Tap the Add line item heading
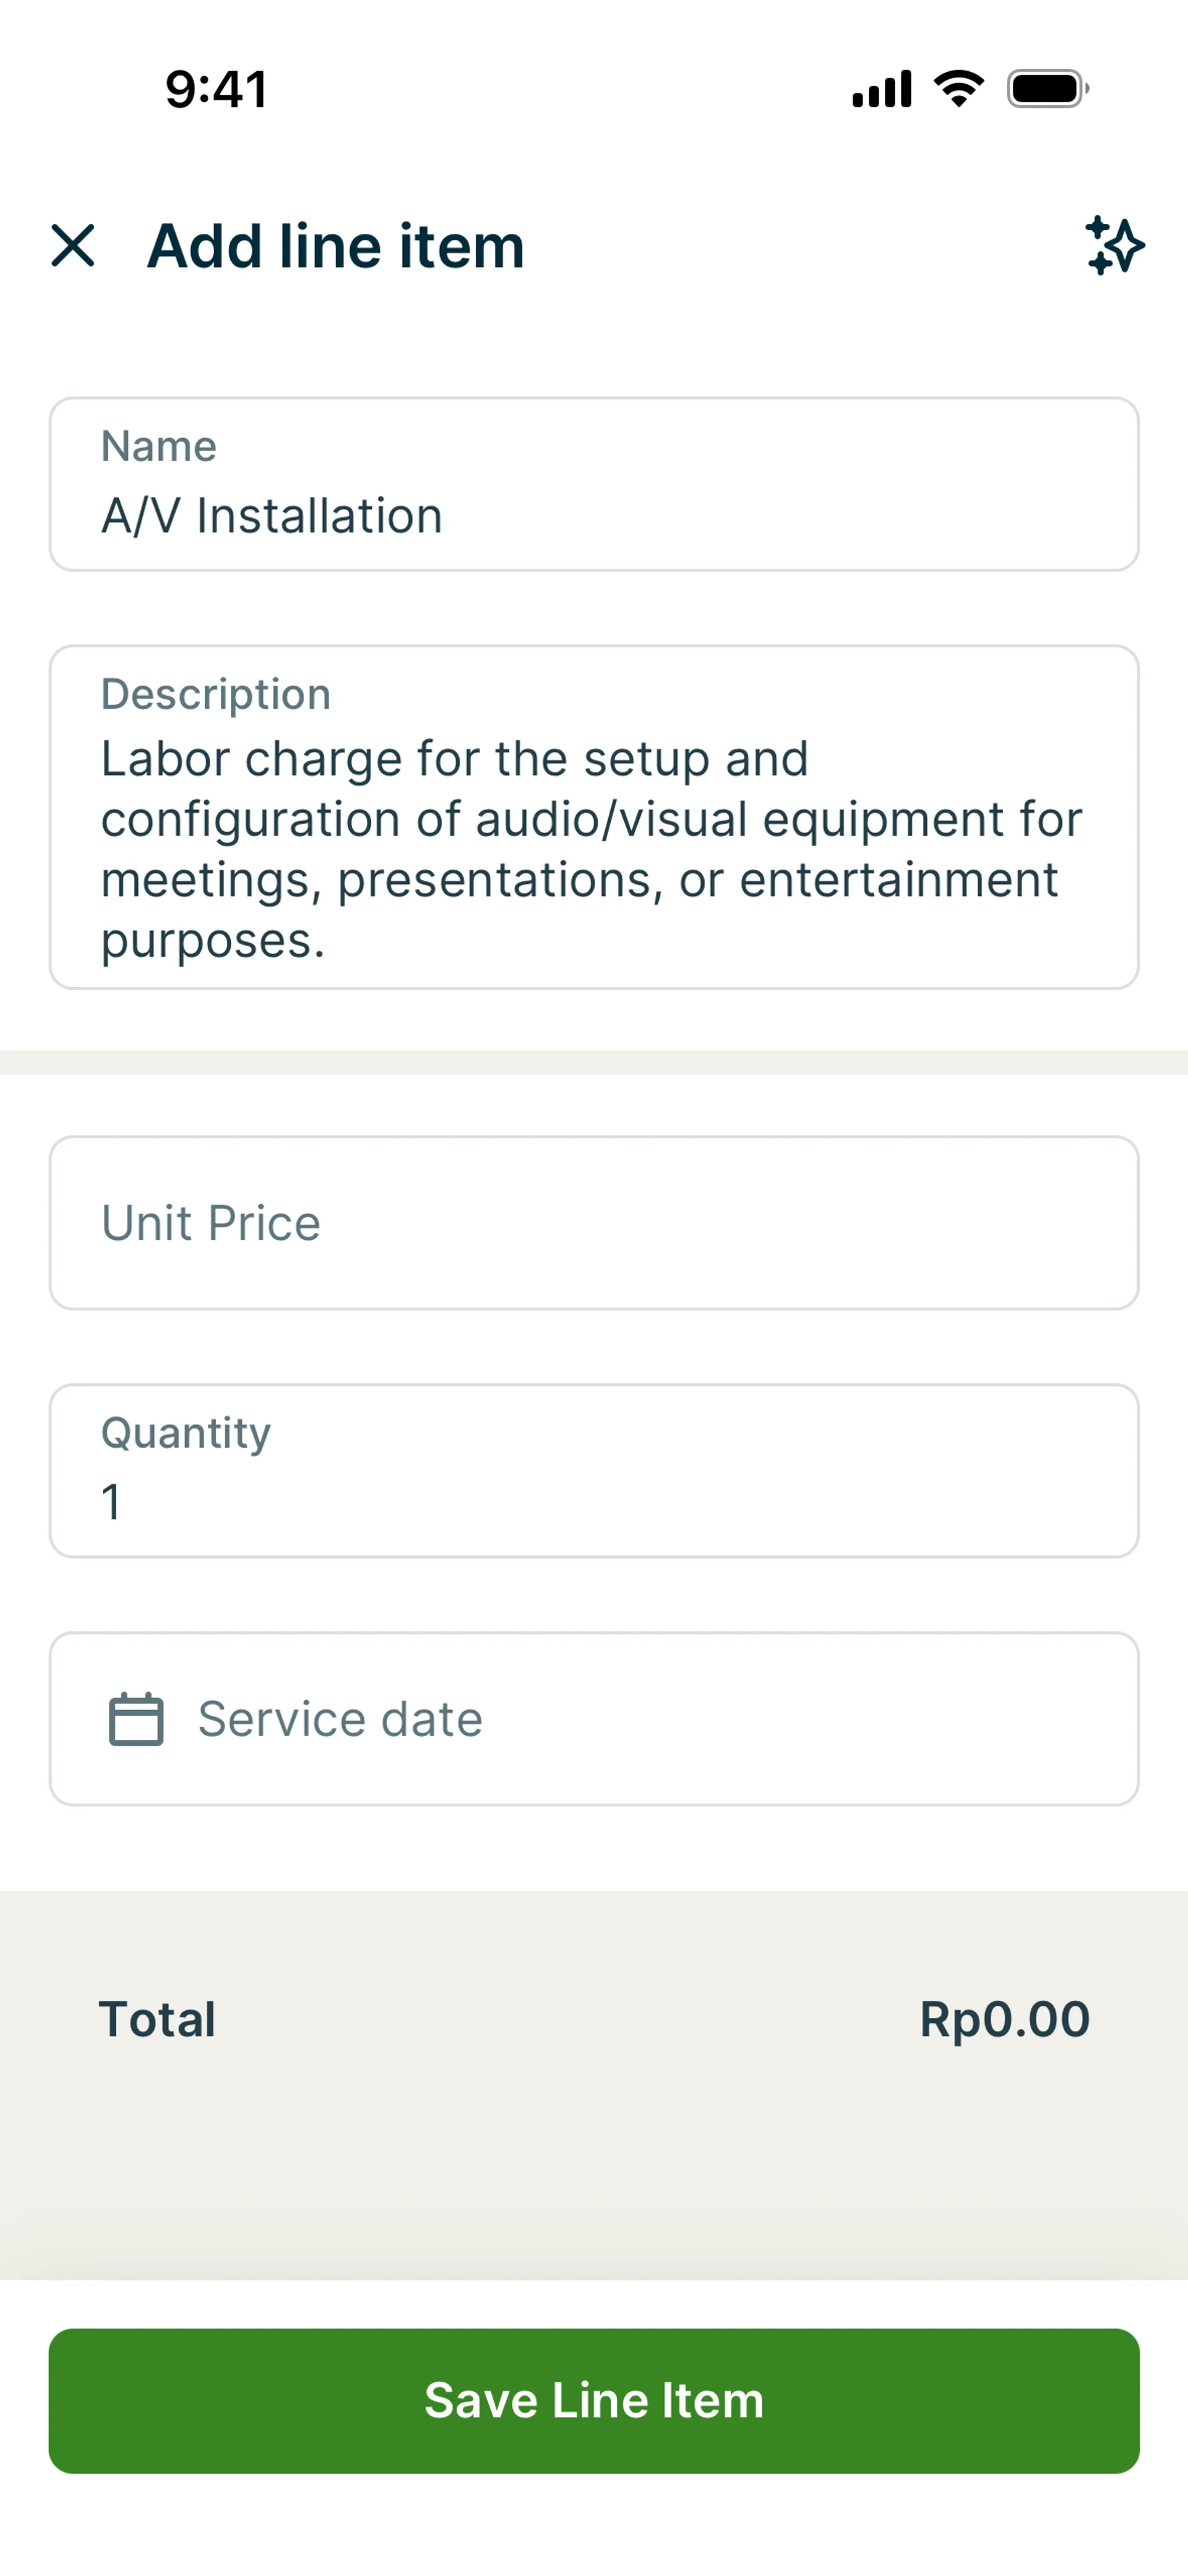This screenshot has height=2576, width=1188. coord(336,246)
